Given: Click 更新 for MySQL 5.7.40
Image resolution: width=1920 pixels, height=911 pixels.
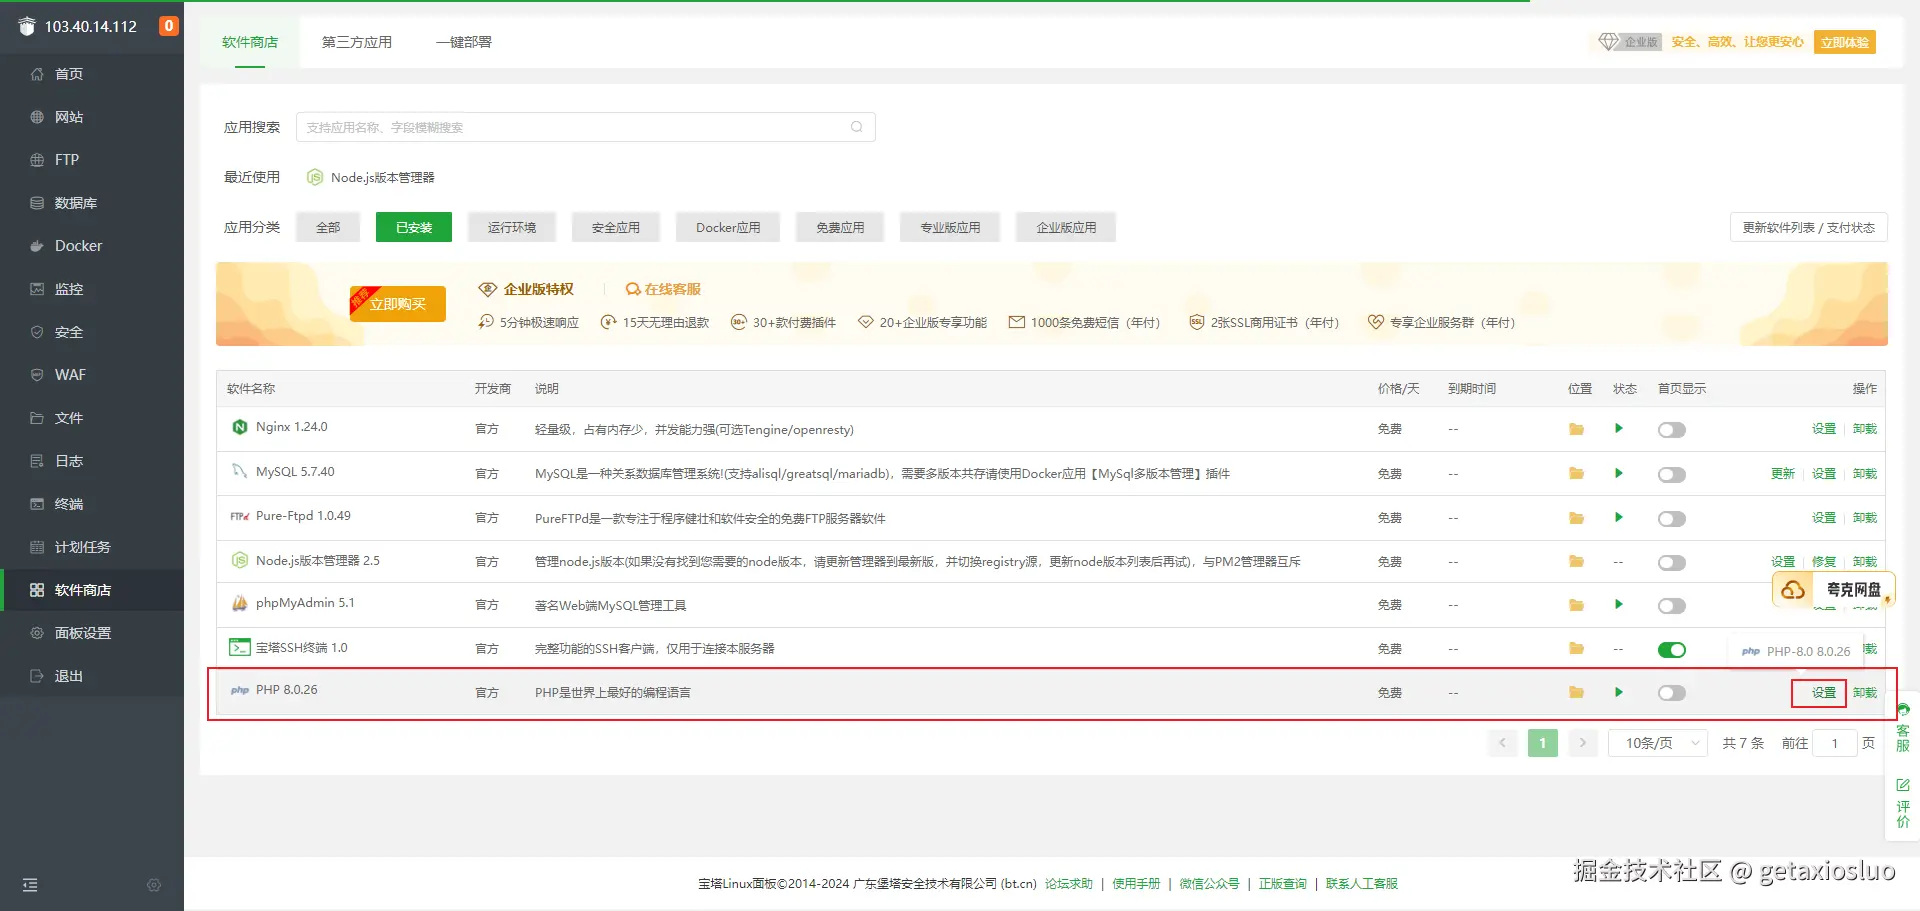Looking at the screenshot, I should point(1783,473).
